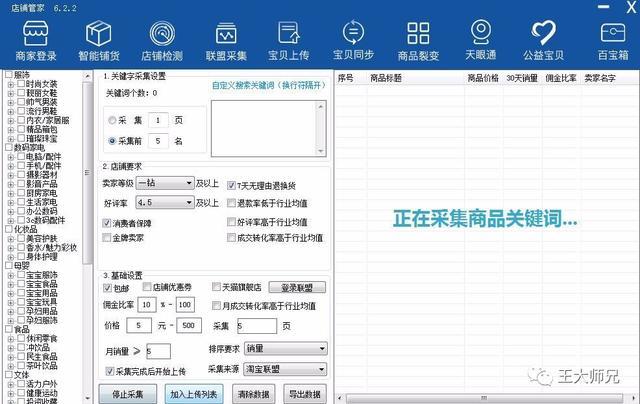Enable 好评率高于行业均值 checkbox
Image resolution: width=640 pixels, height=404 pixels.
click(x=231, y=222)
